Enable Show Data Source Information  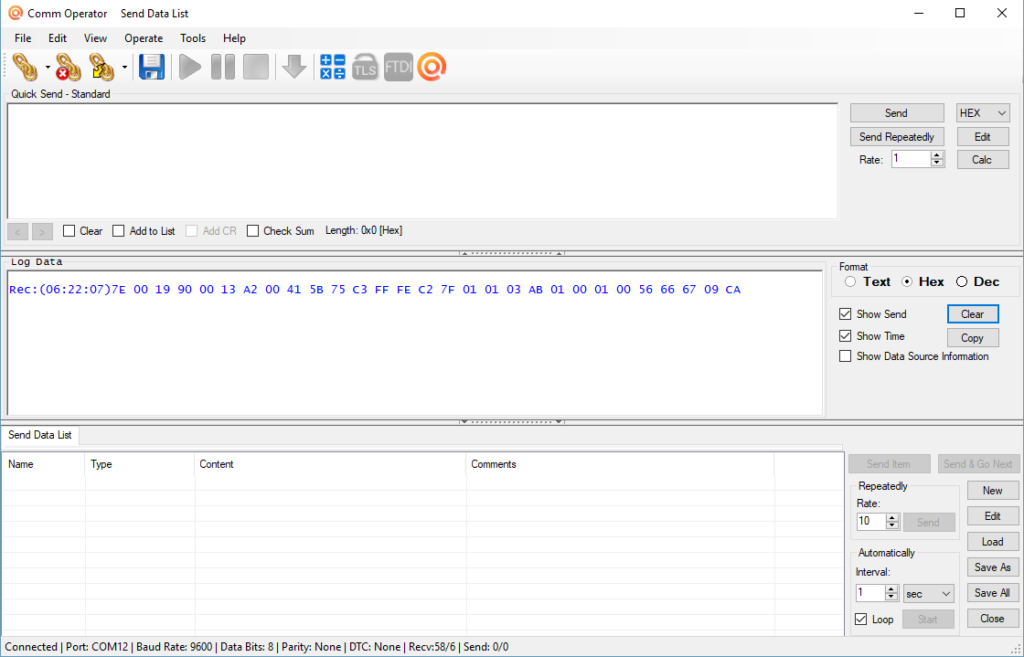(x=846, y=356)
